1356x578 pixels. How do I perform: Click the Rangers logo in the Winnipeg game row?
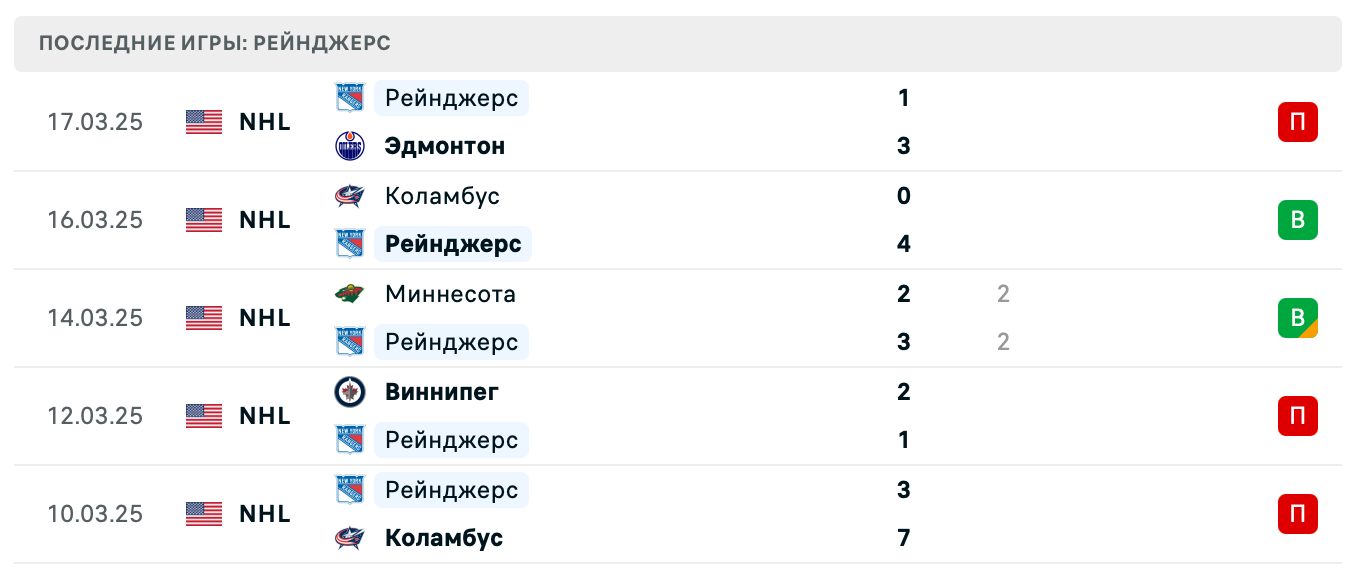coord(350,439)
